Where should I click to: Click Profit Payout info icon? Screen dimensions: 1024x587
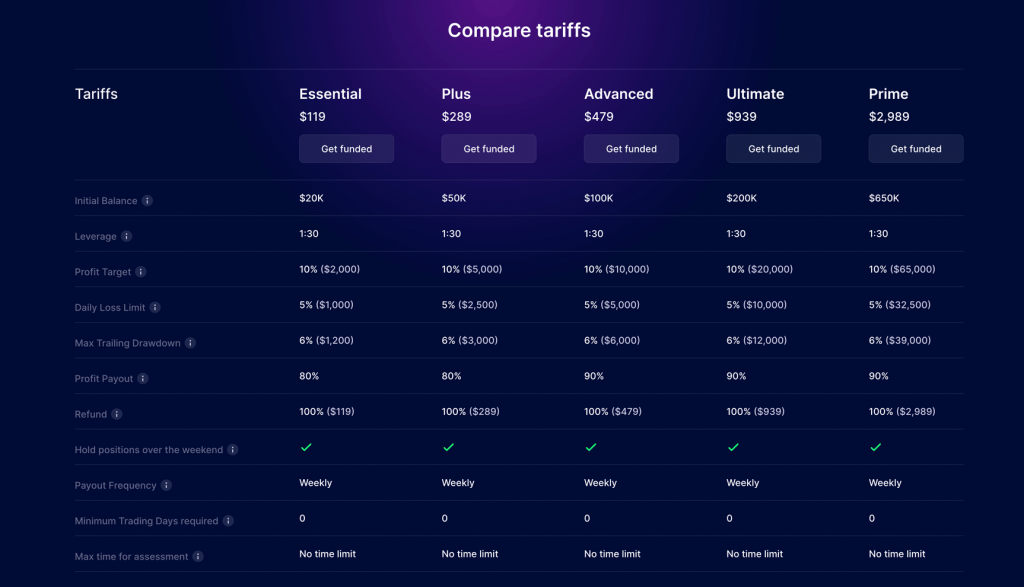coord(143,379)
